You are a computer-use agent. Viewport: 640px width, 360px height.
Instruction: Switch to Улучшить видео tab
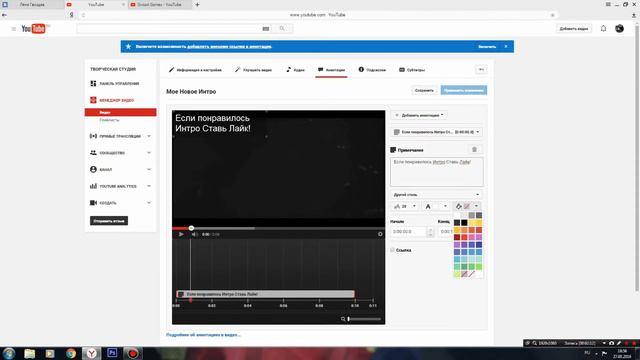pyautogui.click(x=253, y=70)
